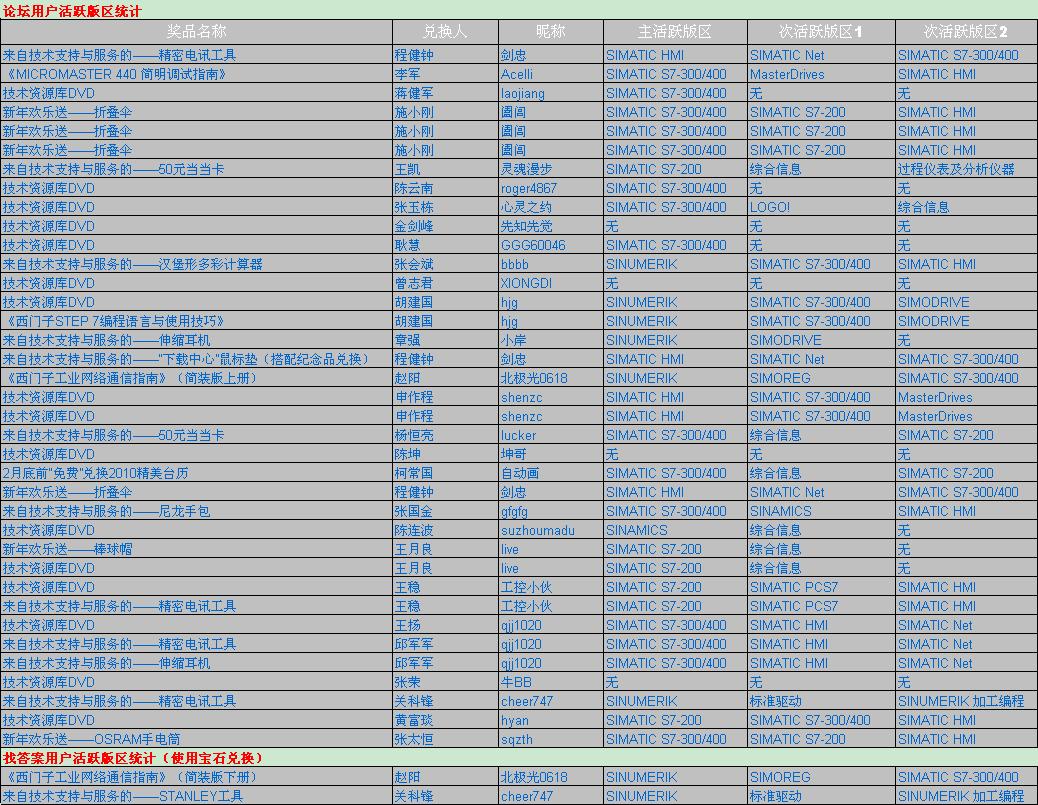Click the nickname bbbb
The height and width of the screenshot is (805, 1038).
[x=514, y=264]
